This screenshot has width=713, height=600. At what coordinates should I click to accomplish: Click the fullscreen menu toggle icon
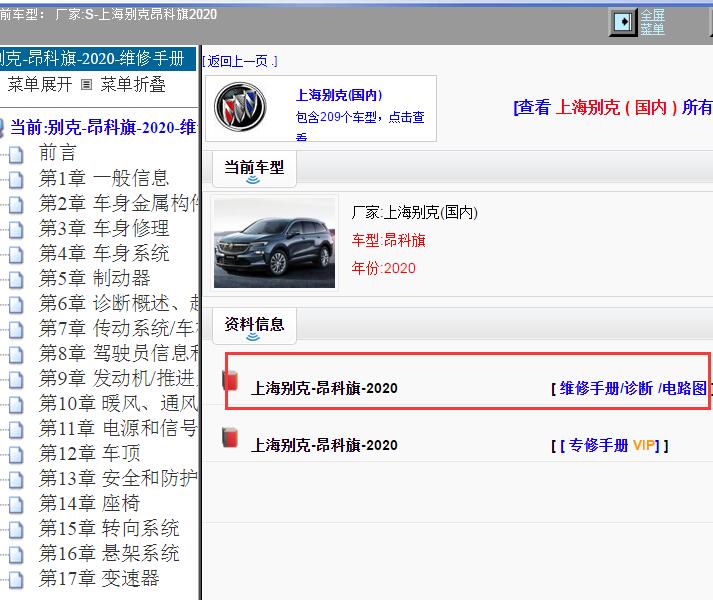click(x=623, y=22)
